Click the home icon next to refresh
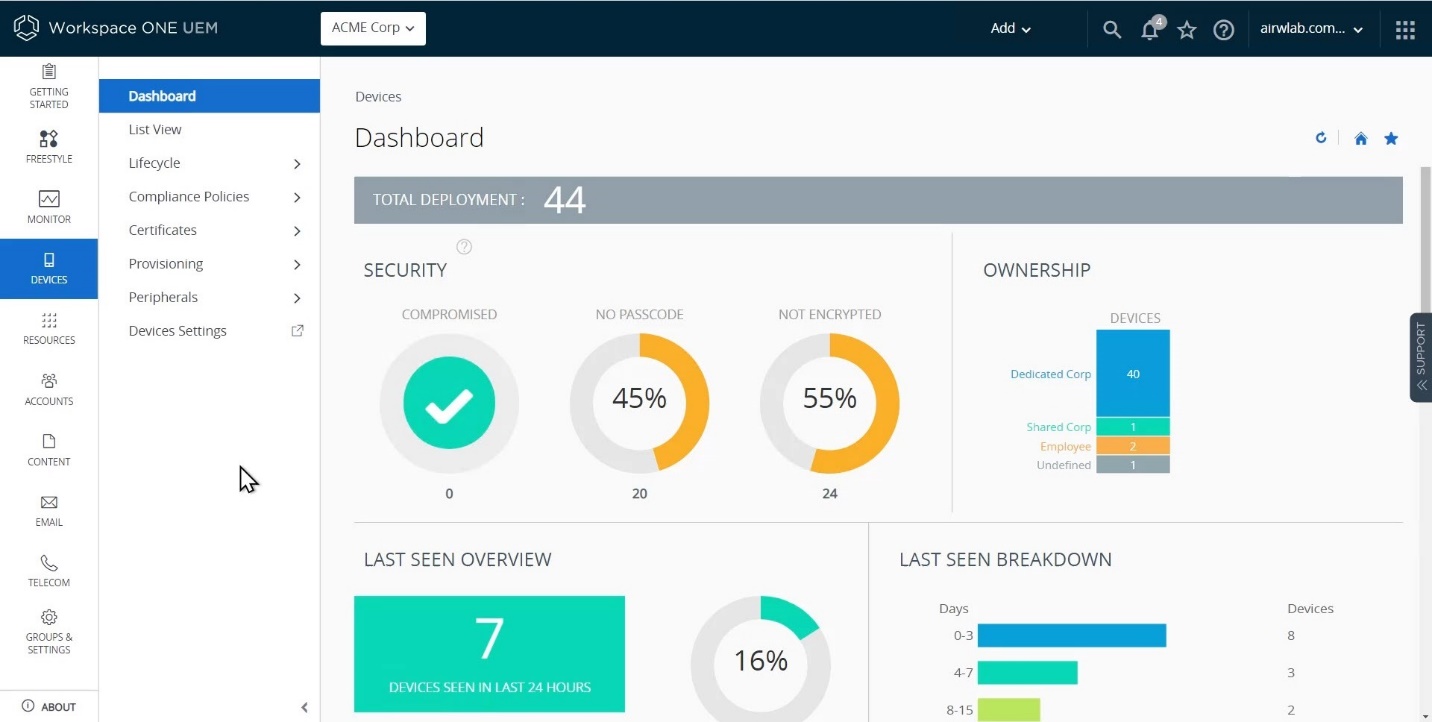 tap(1360, 138)
